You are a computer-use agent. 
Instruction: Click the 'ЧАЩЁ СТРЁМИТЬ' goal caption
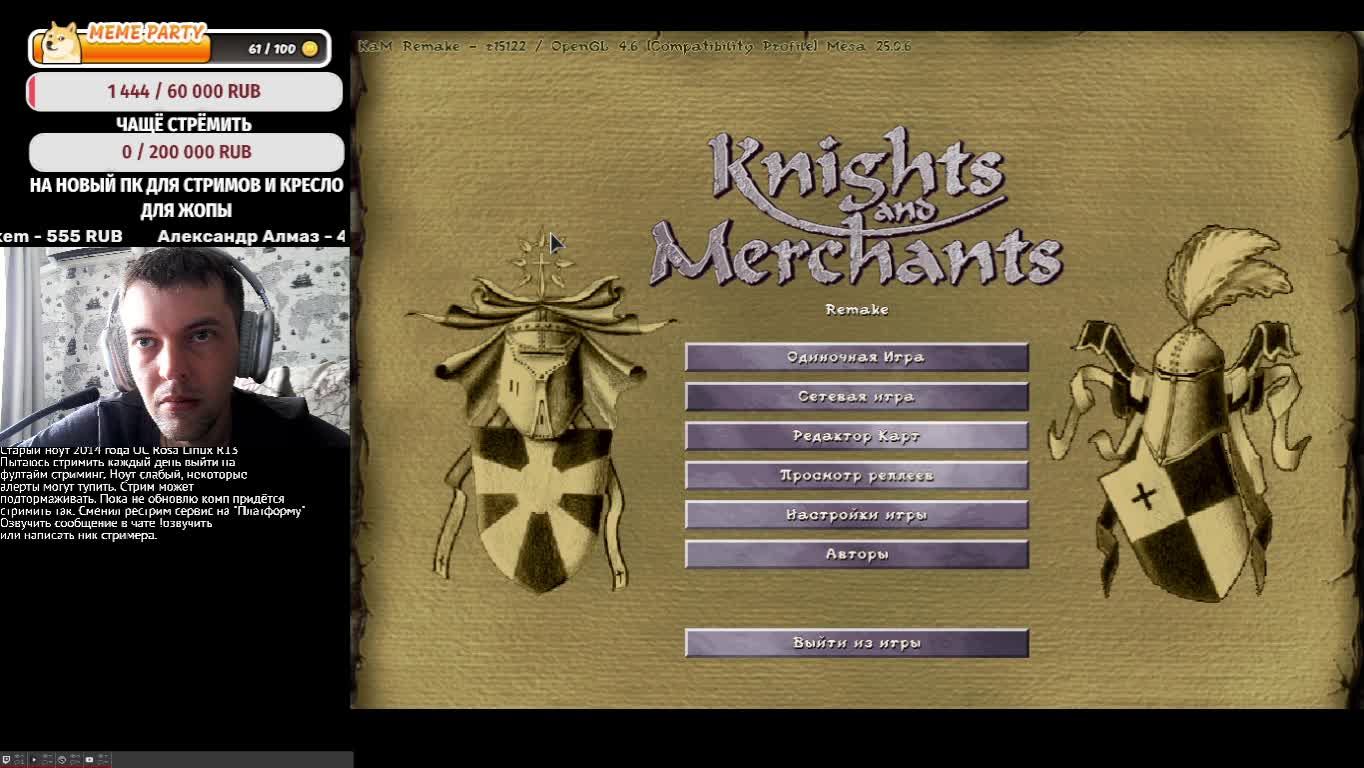184,125
